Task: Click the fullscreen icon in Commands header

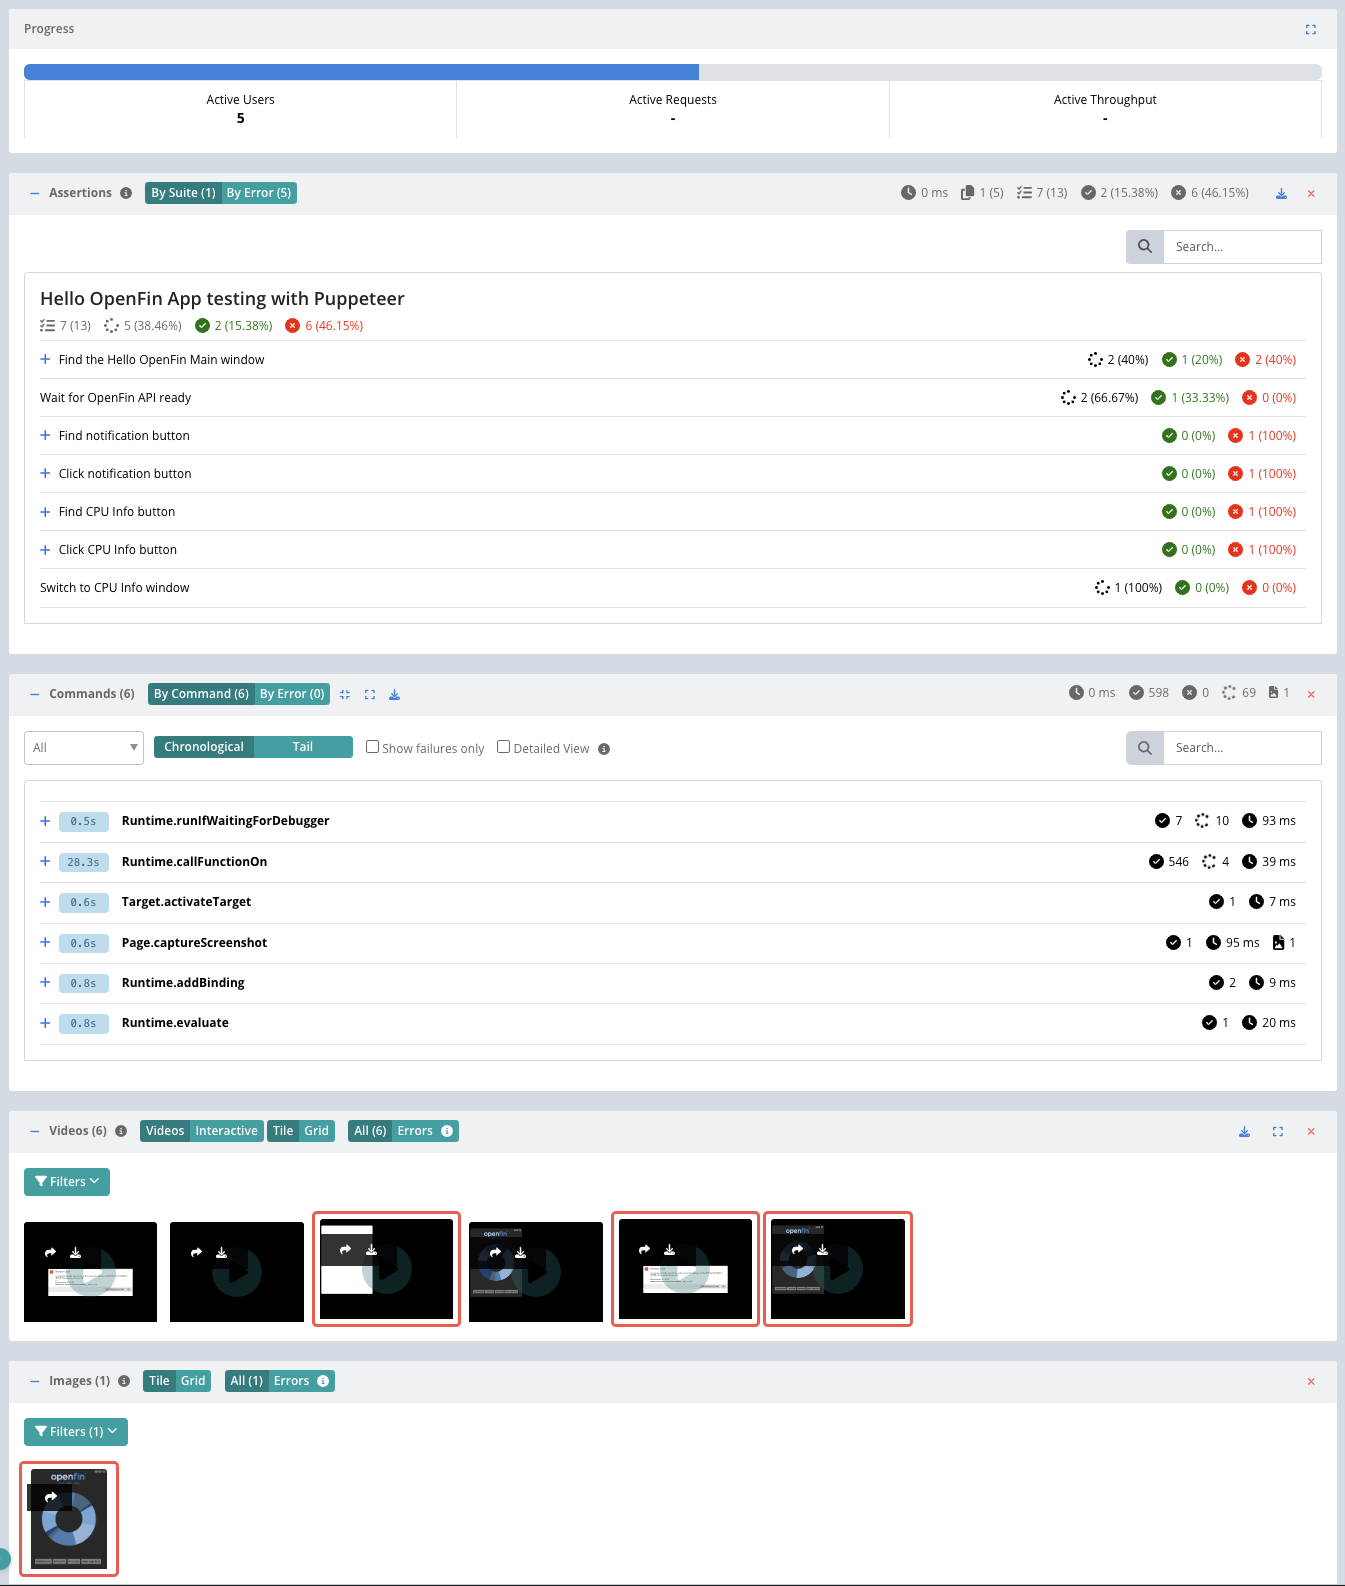Action: pos(370,694)
